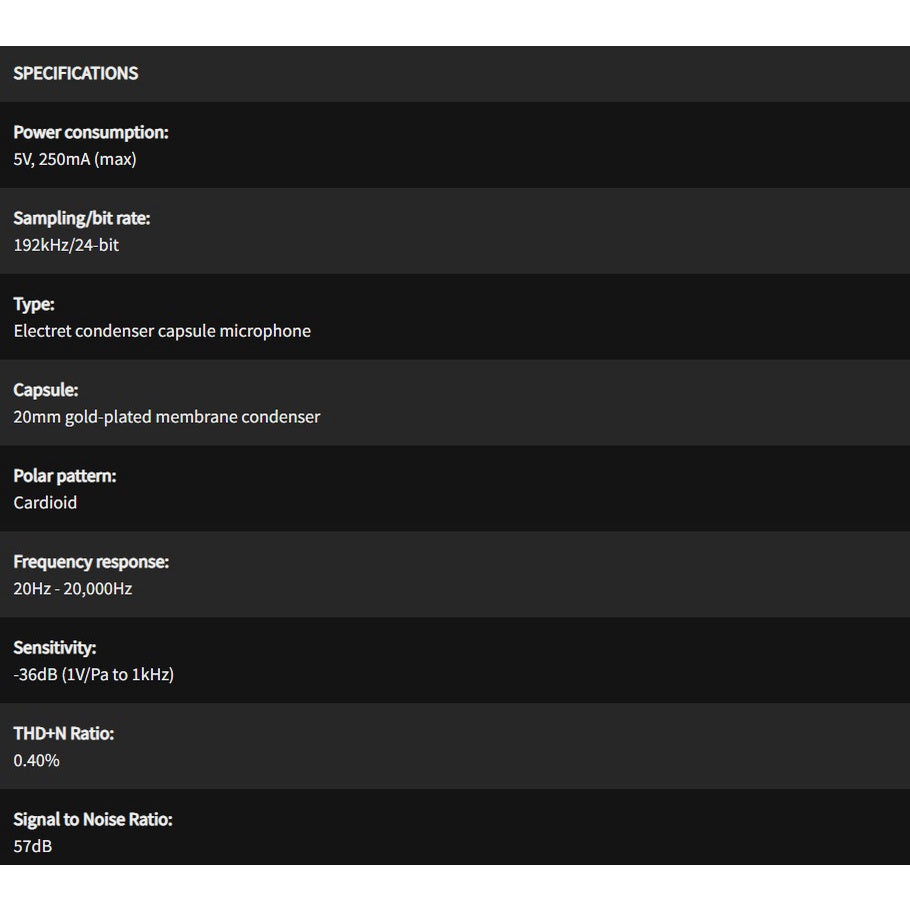The image size is (910, 910).
Task: Click the 'Frequency response:' label
Action: tap(91, 562)
